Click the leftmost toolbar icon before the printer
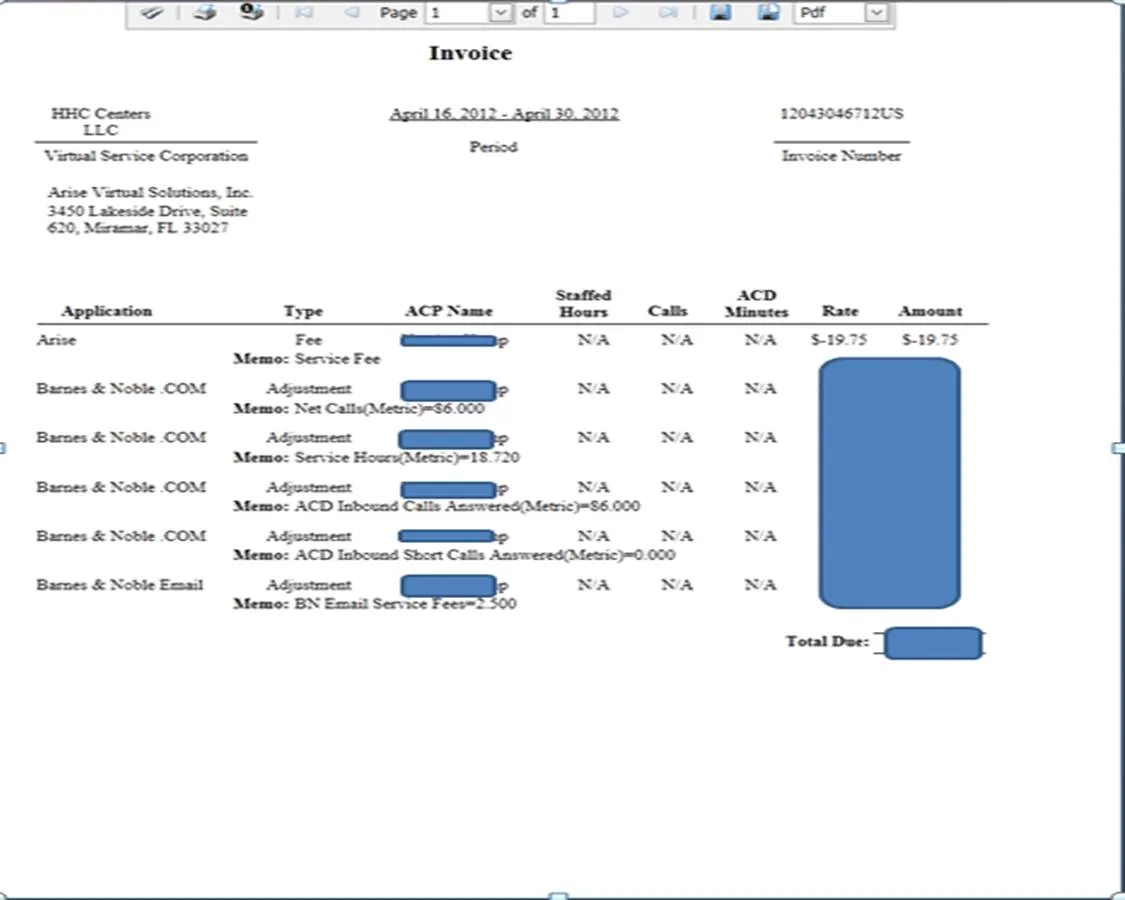1125x900 pixels. (x=152, y=13)
